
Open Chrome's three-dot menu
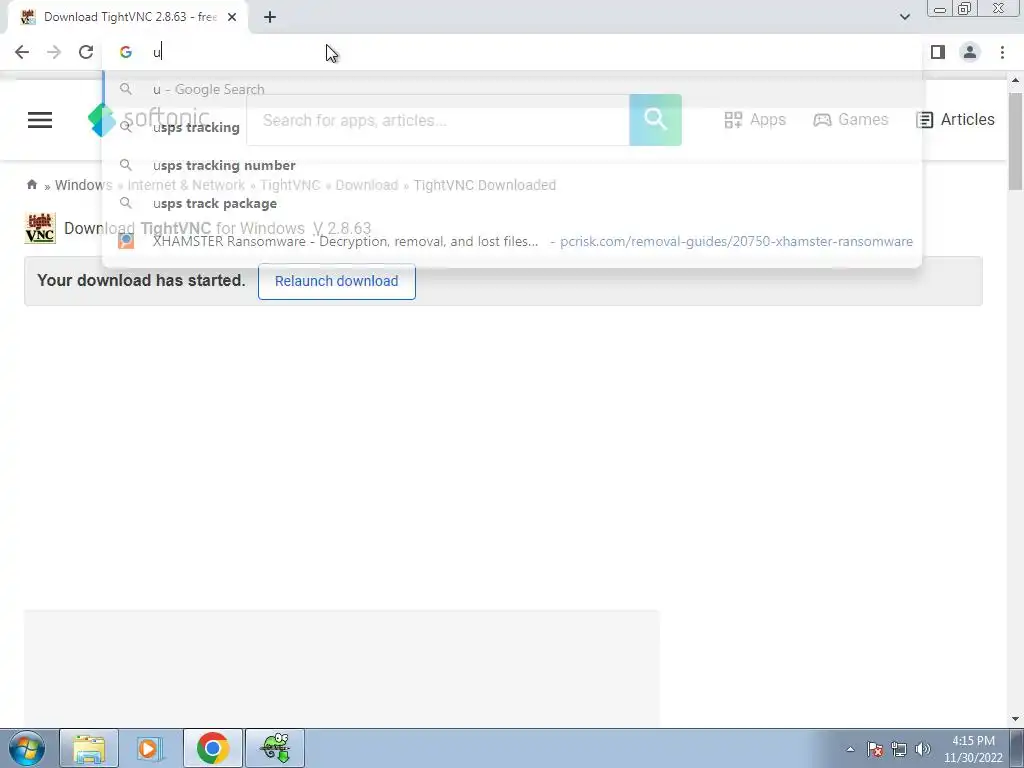click(1002, 52)
